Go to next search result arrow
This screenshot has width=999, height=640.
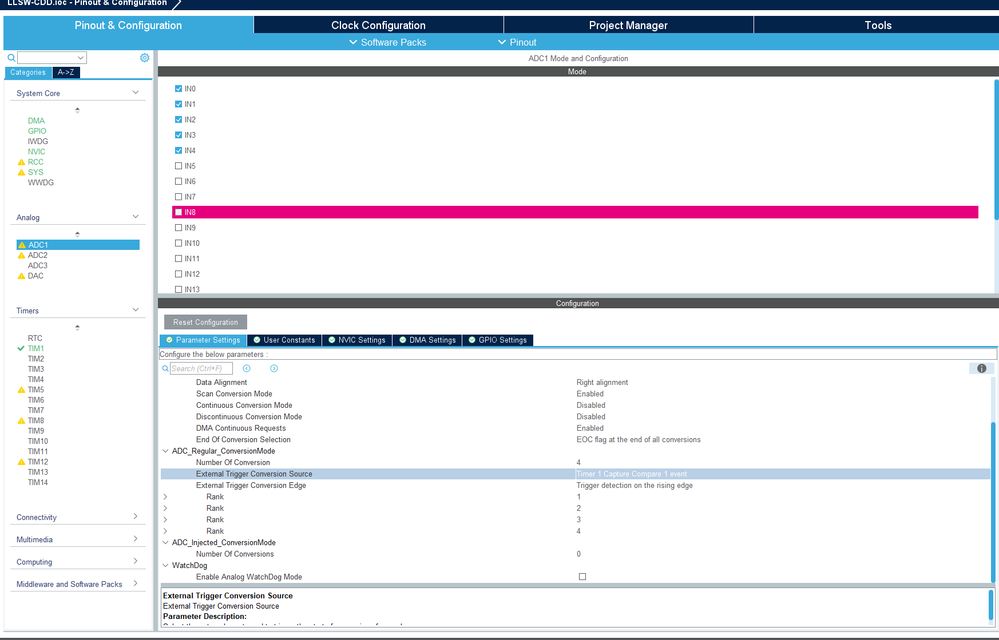coord(274,368)
